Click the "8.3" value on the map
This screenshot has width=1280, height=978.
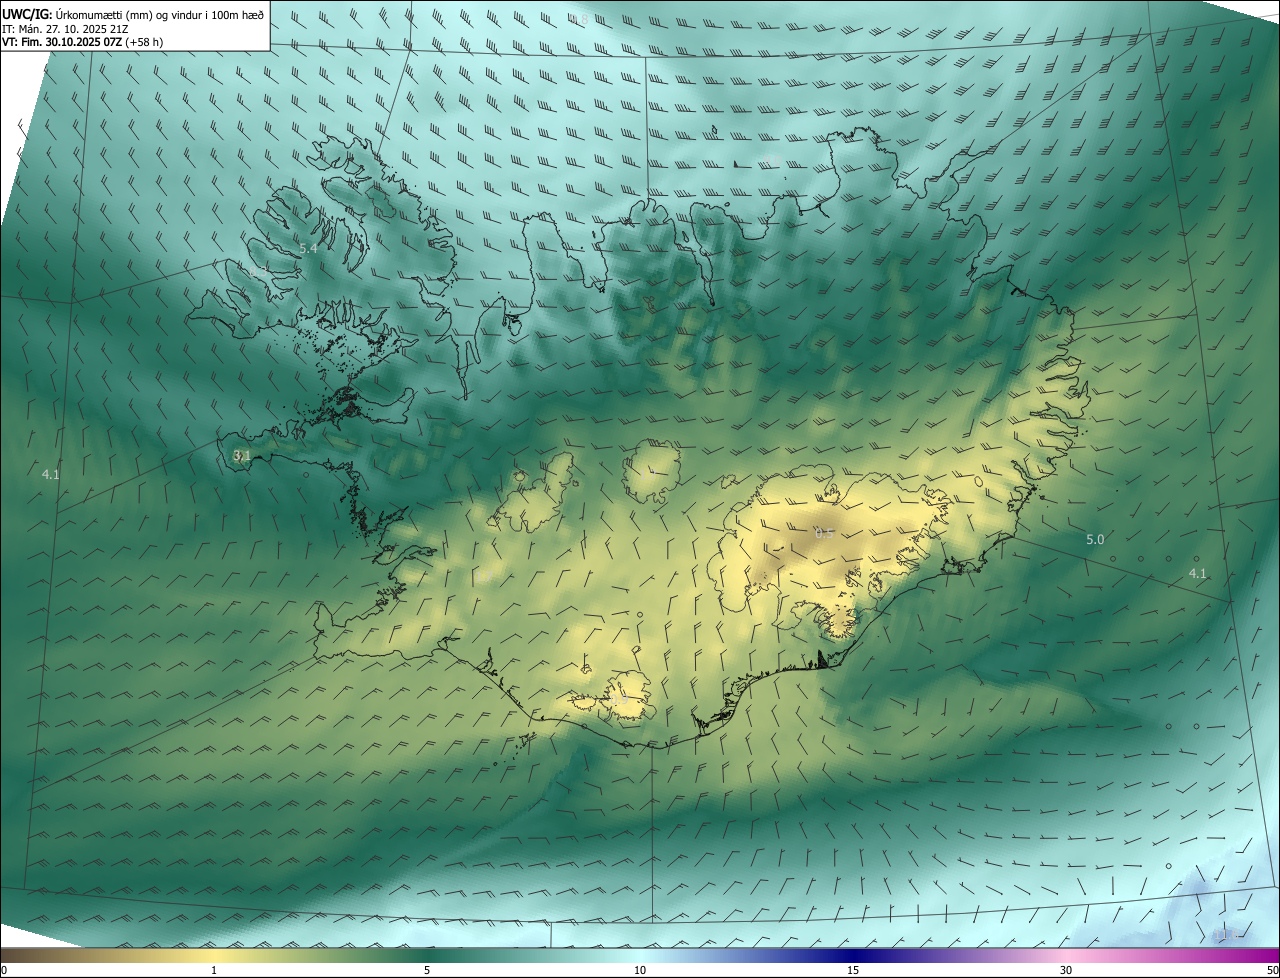pos(259,272)
